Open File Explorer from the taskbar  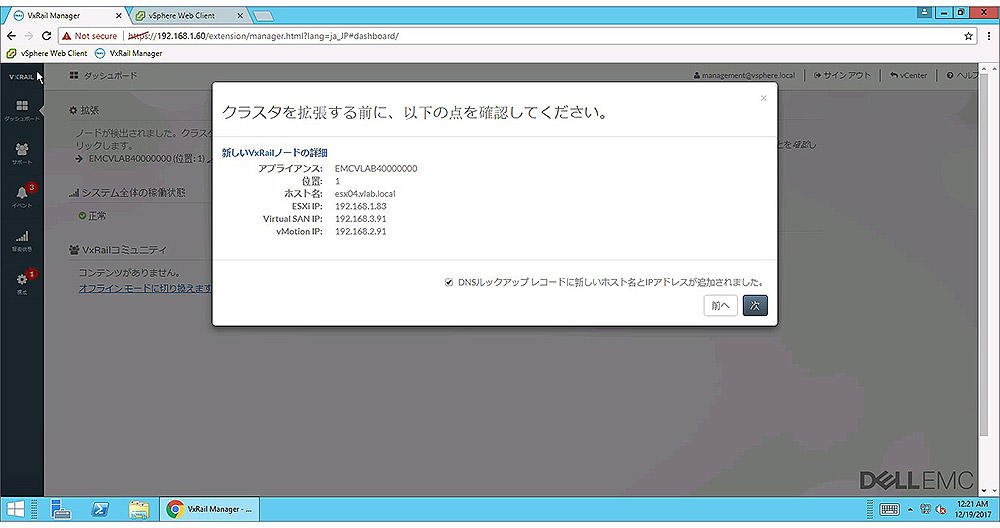tap(139, 510)
